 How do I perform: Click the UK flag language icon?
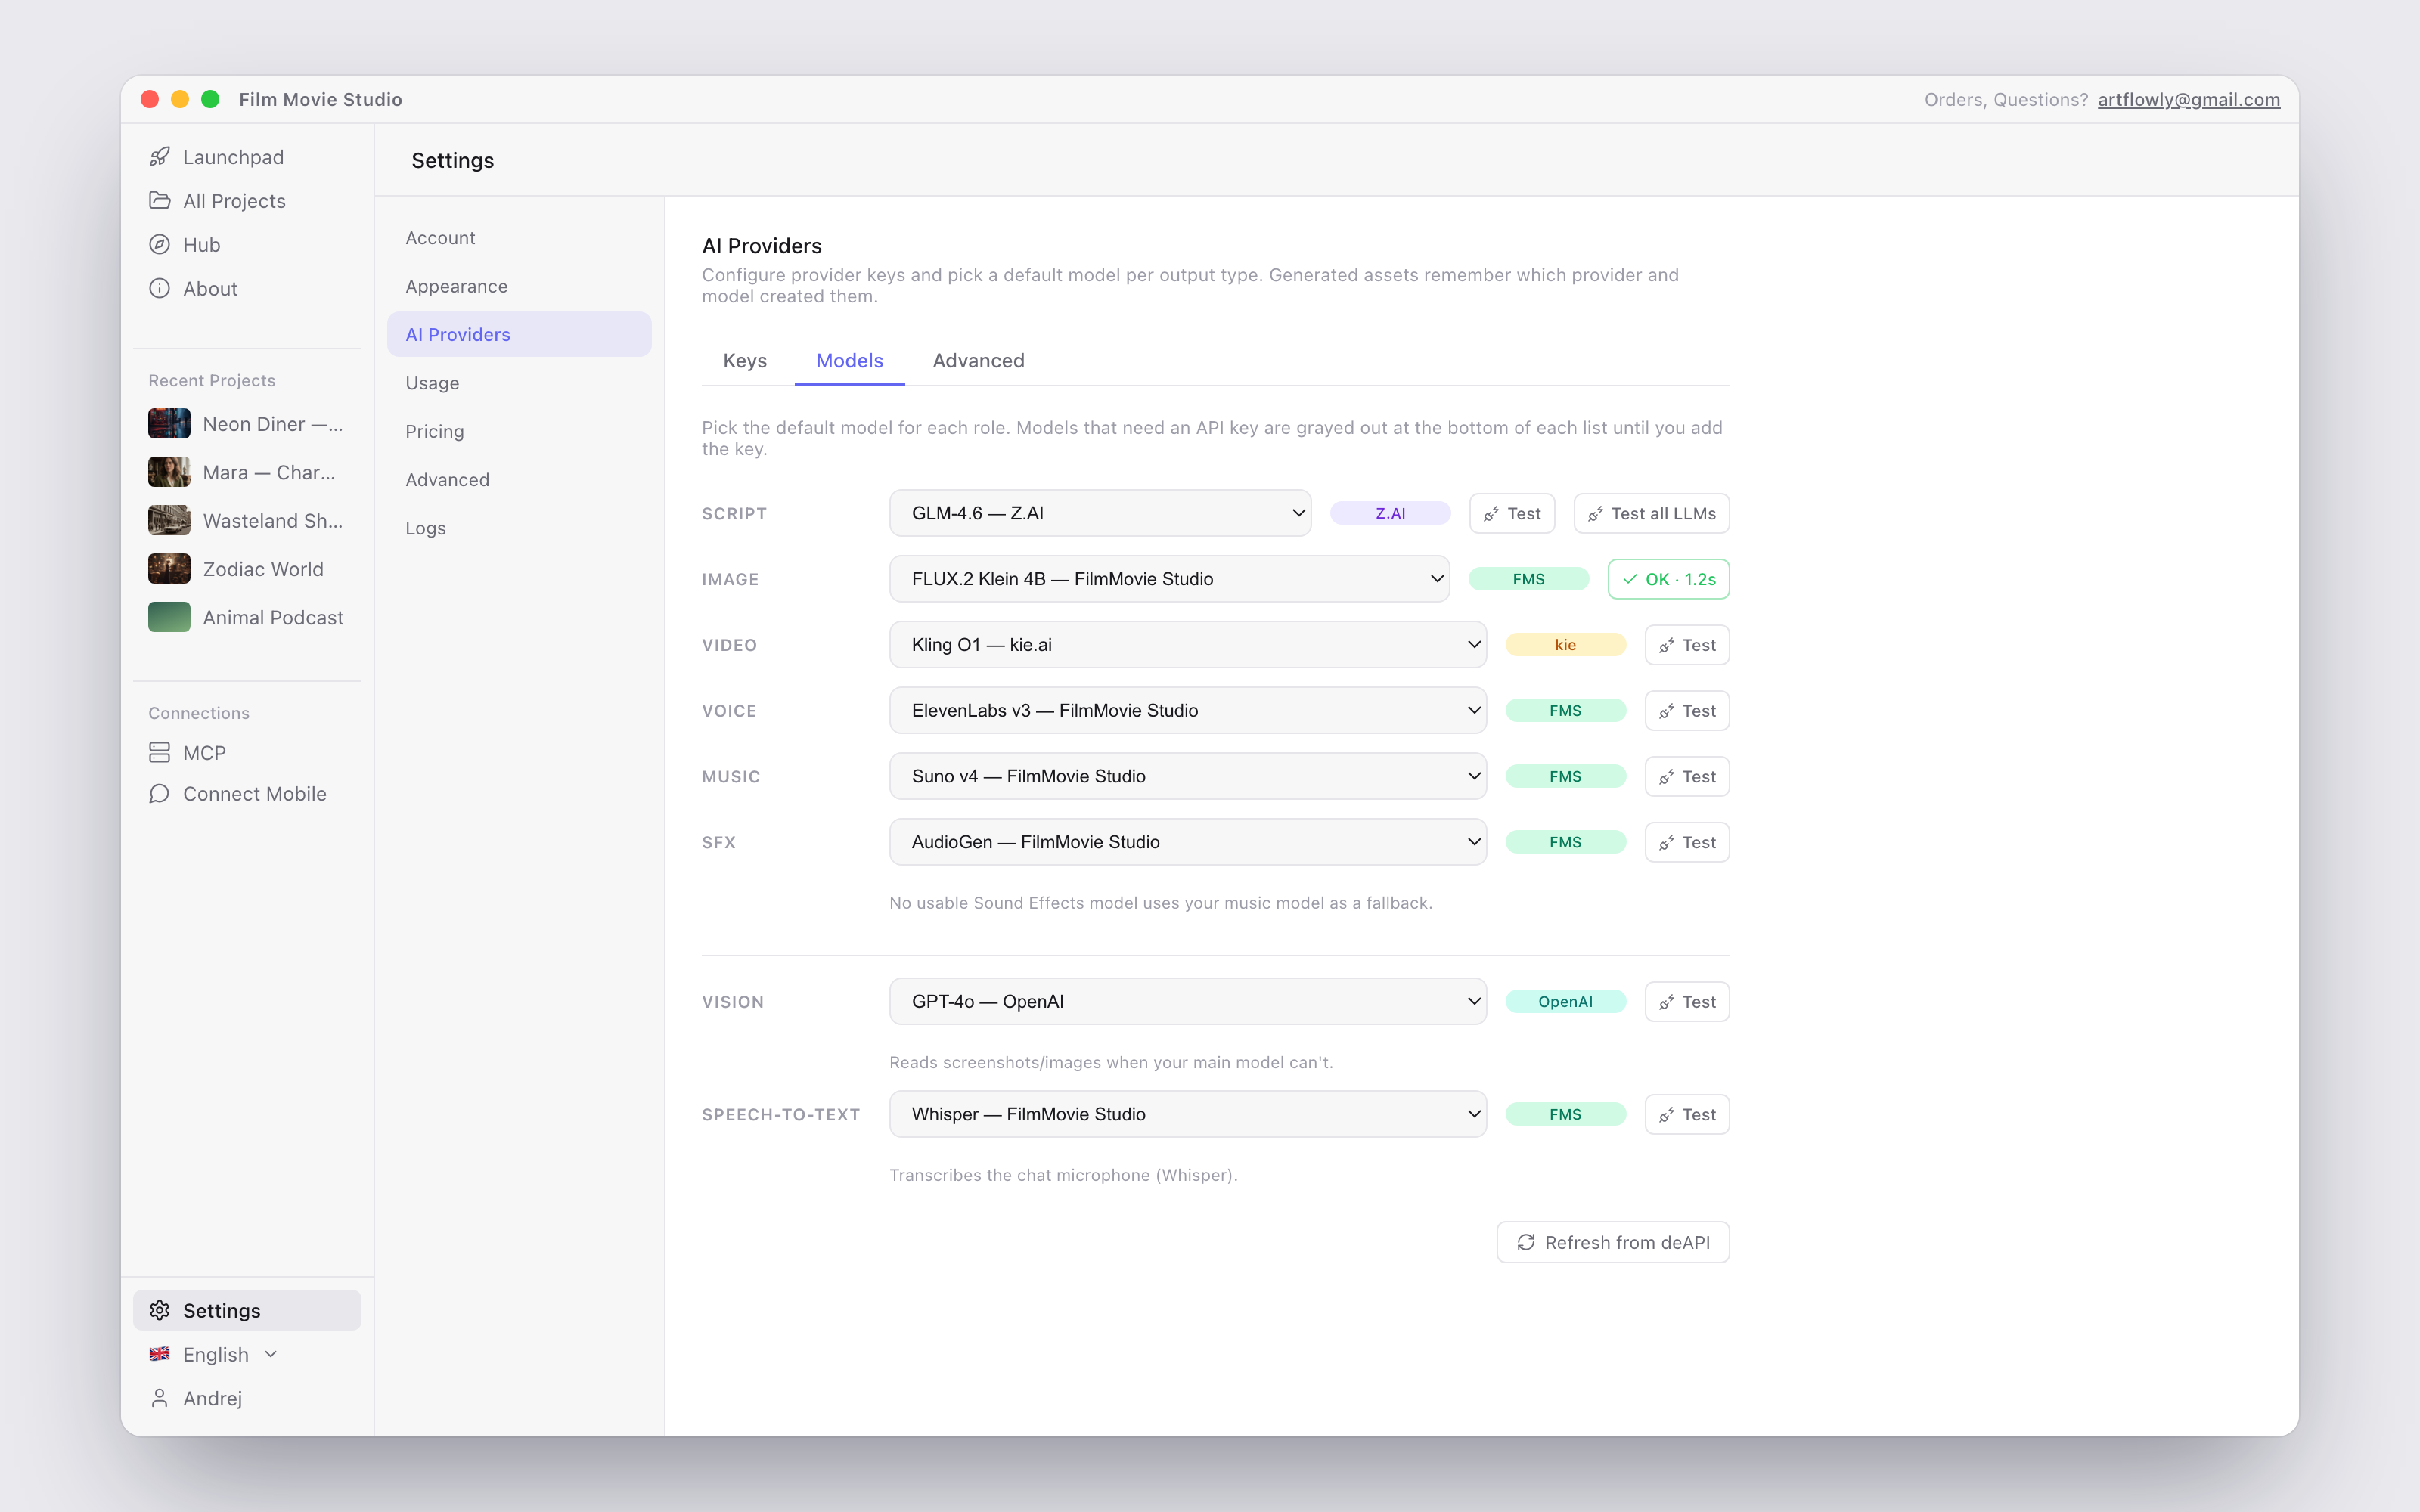point(159,1354)
